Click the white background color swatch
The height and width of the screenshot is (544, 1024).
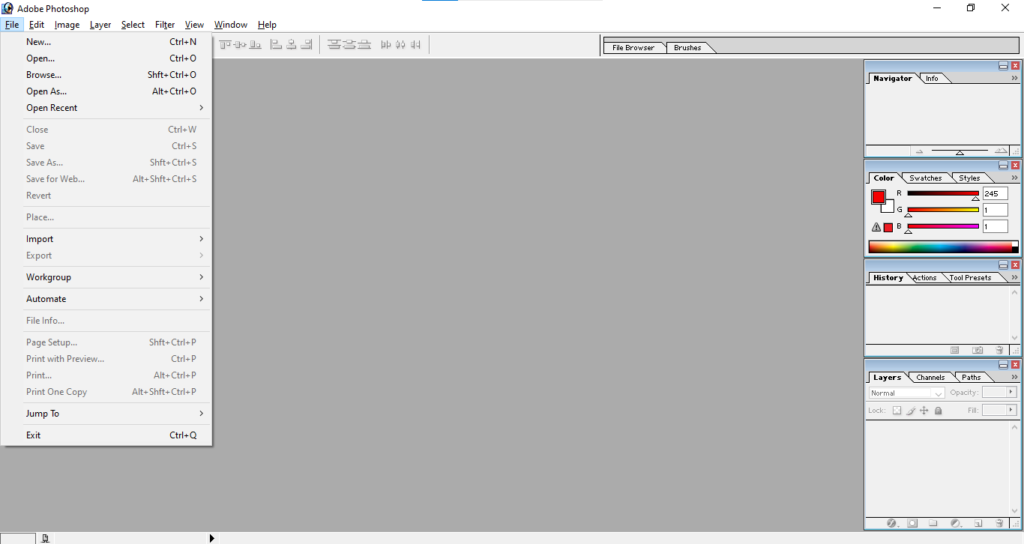click(x=889, y=208)
